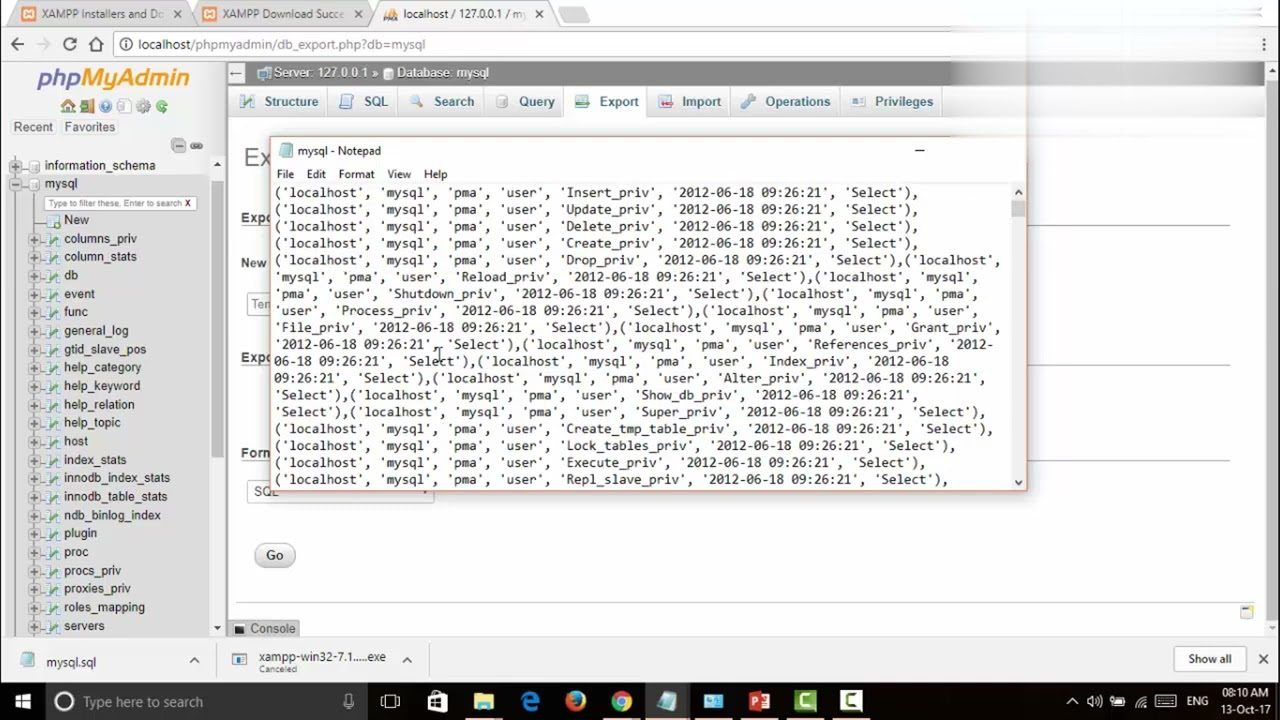Click the Server: 127.0.0.1 breadcrumb
Viewport: 1280px width, 720px height.
coord(321,73)
